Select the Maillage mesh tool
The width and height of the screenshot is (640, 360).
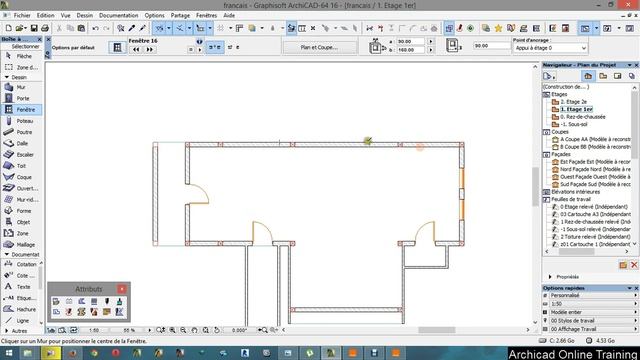click(21, 244)
